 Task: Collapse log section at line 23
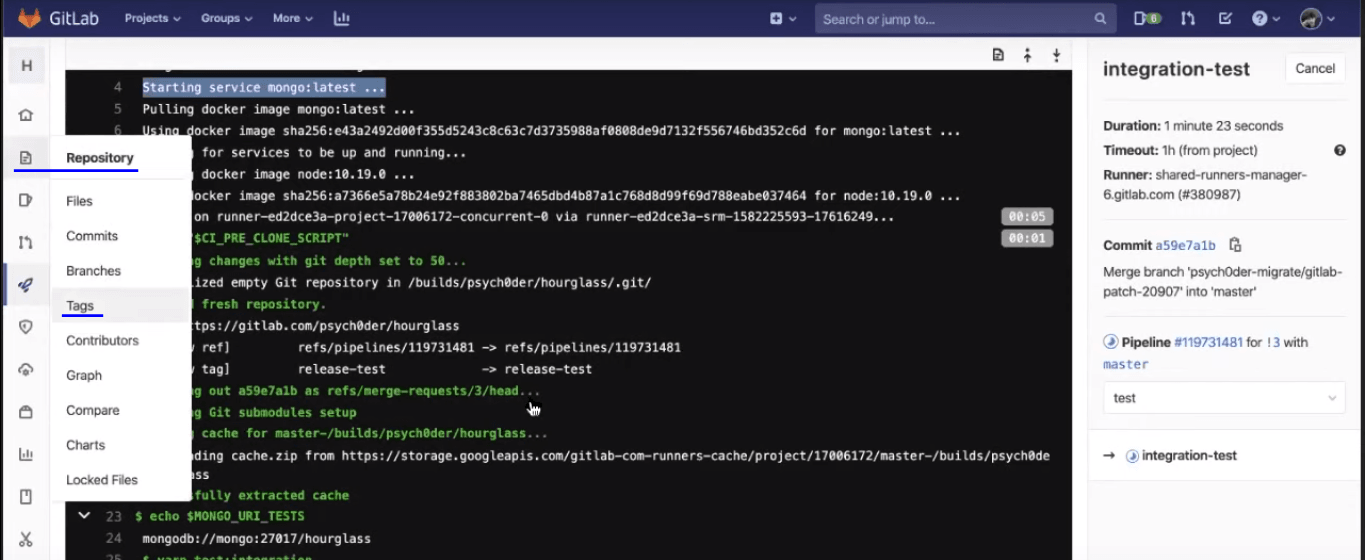(84, 516)
